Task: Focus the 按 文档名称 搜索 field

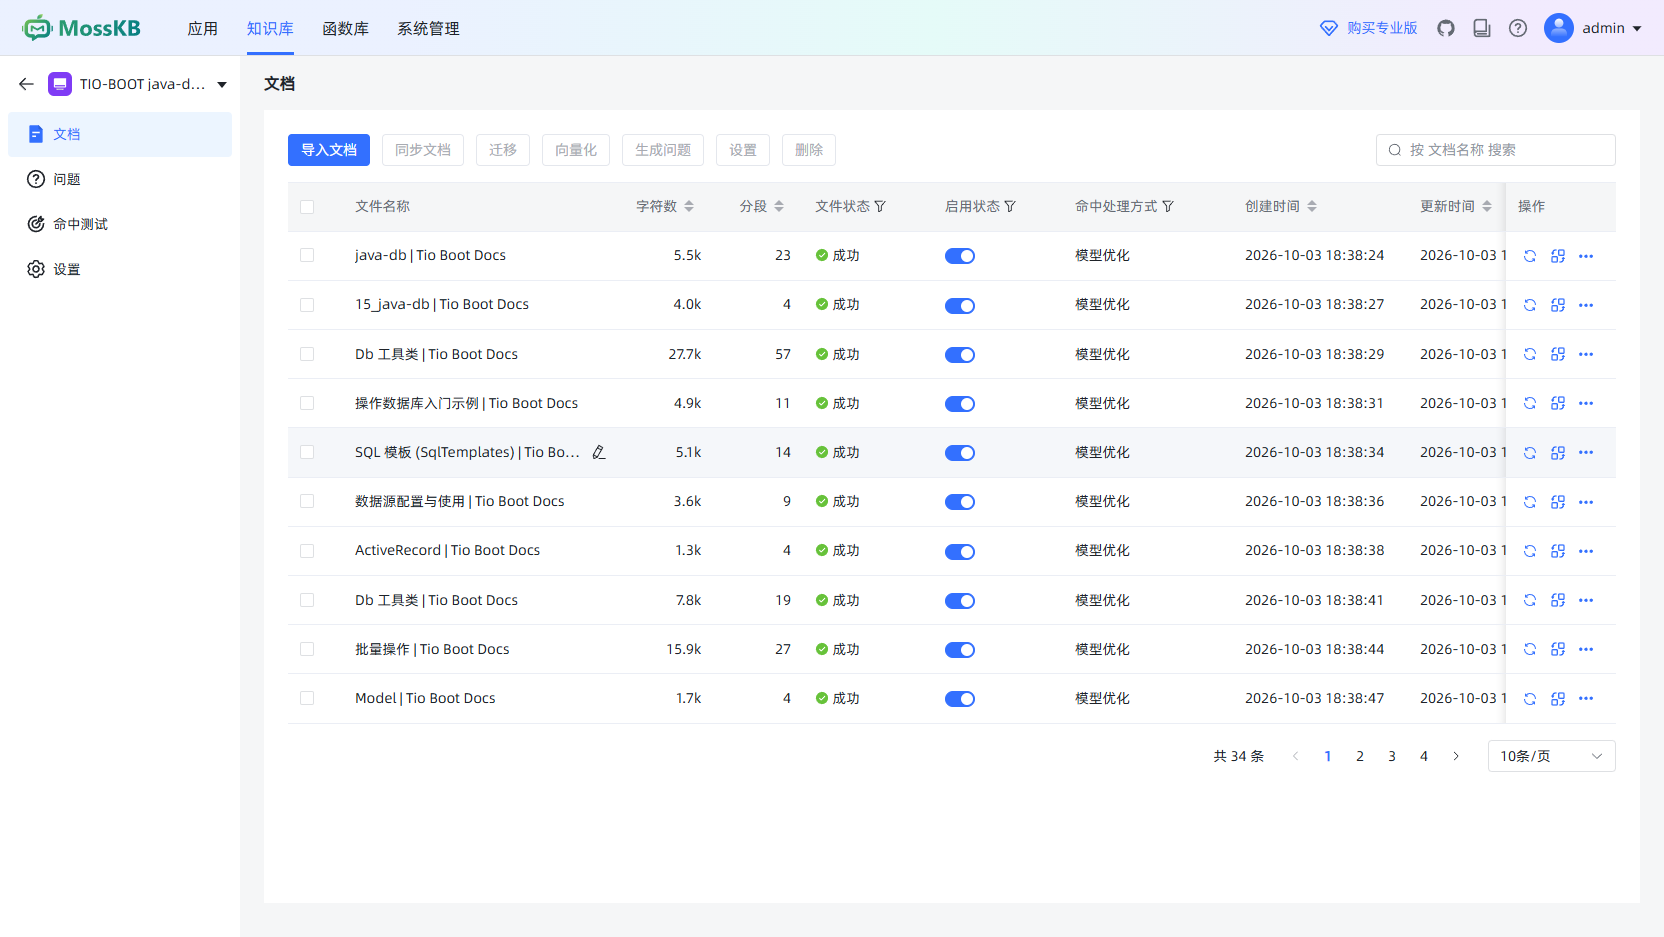Action: (1496, 150)
